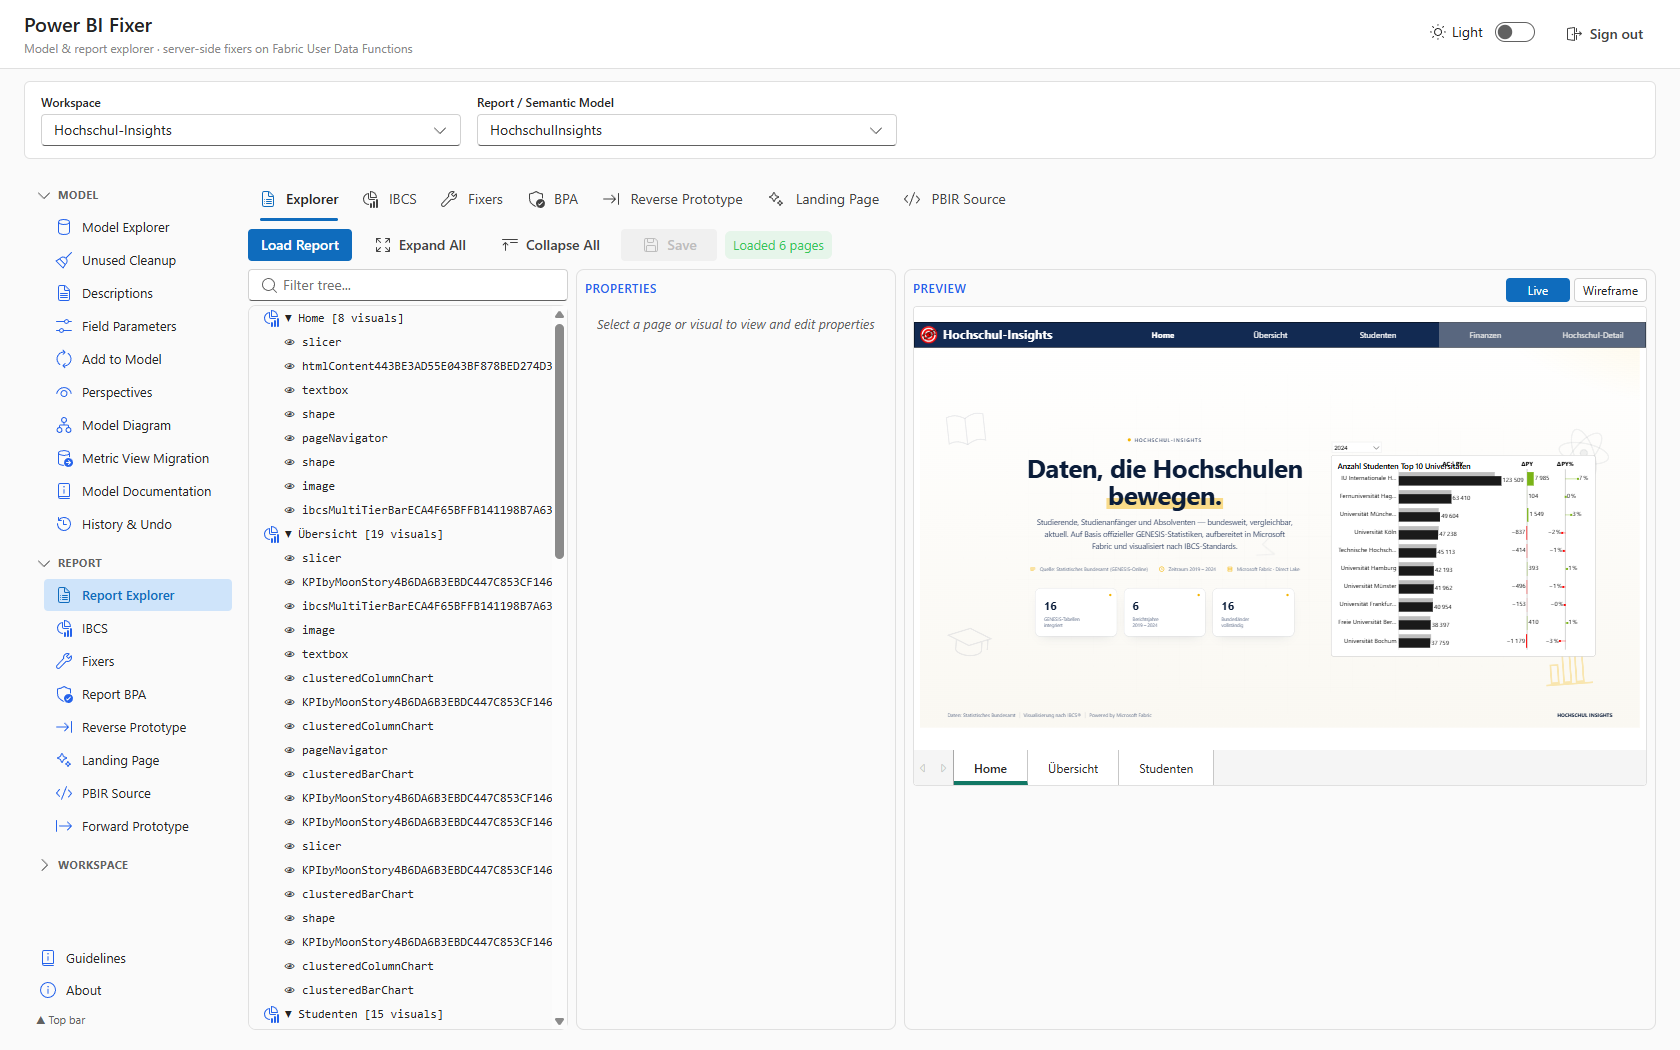Collapse the Übersicht page tree node
This screenshot has width=1680, height=1050.
[x=288, y=534]
